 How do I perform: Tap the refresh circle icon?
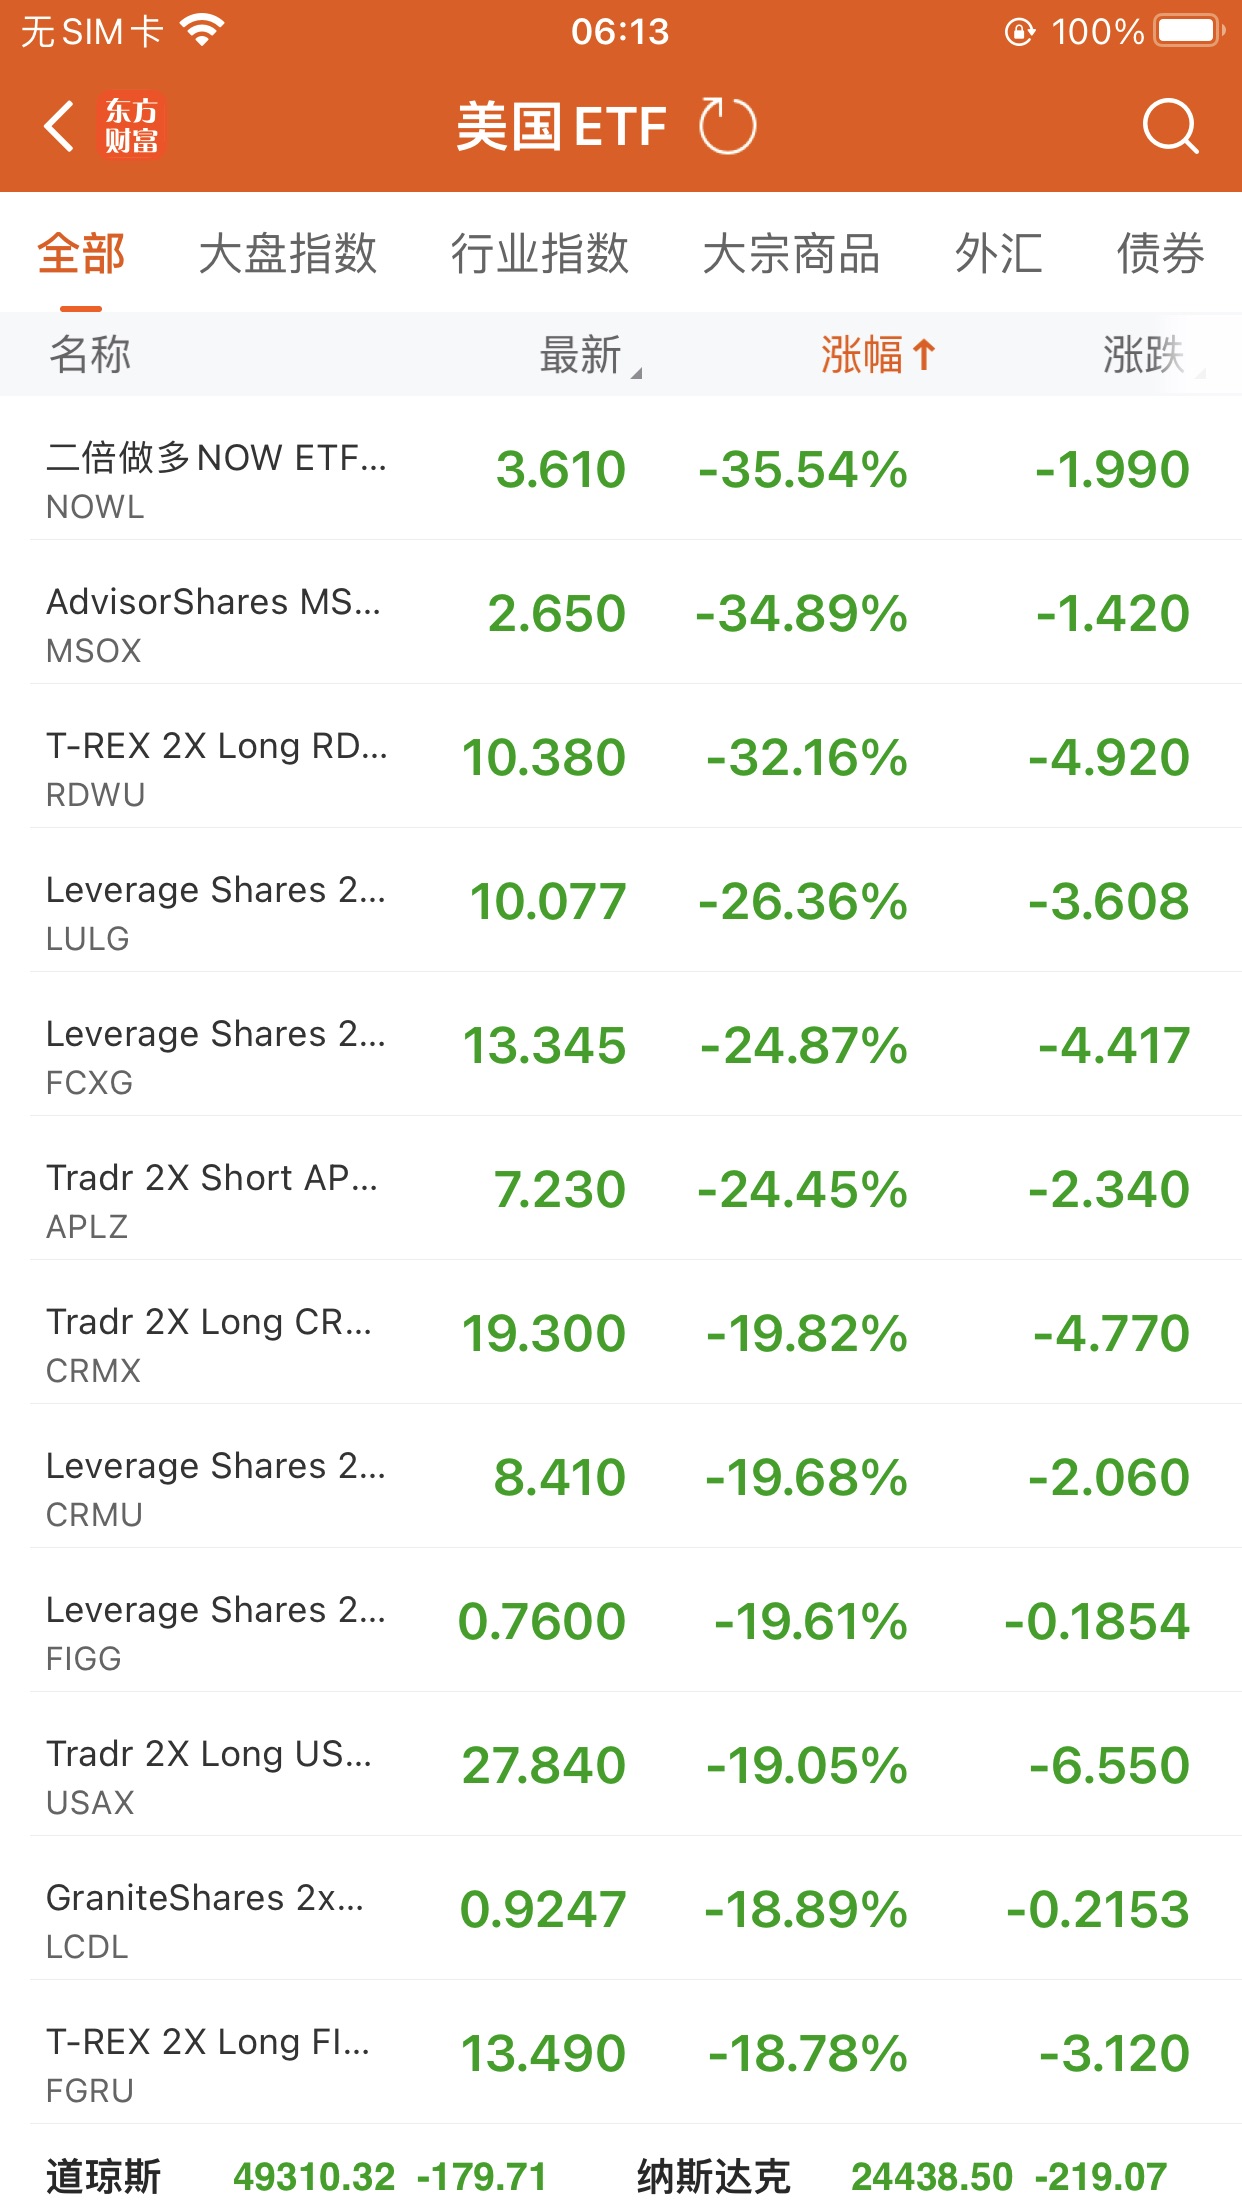click(x=727, y=127)
